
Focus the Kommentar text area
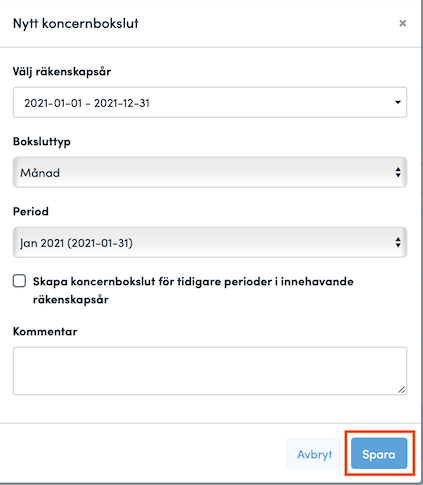pyautogui.click(x=210, y=371)
